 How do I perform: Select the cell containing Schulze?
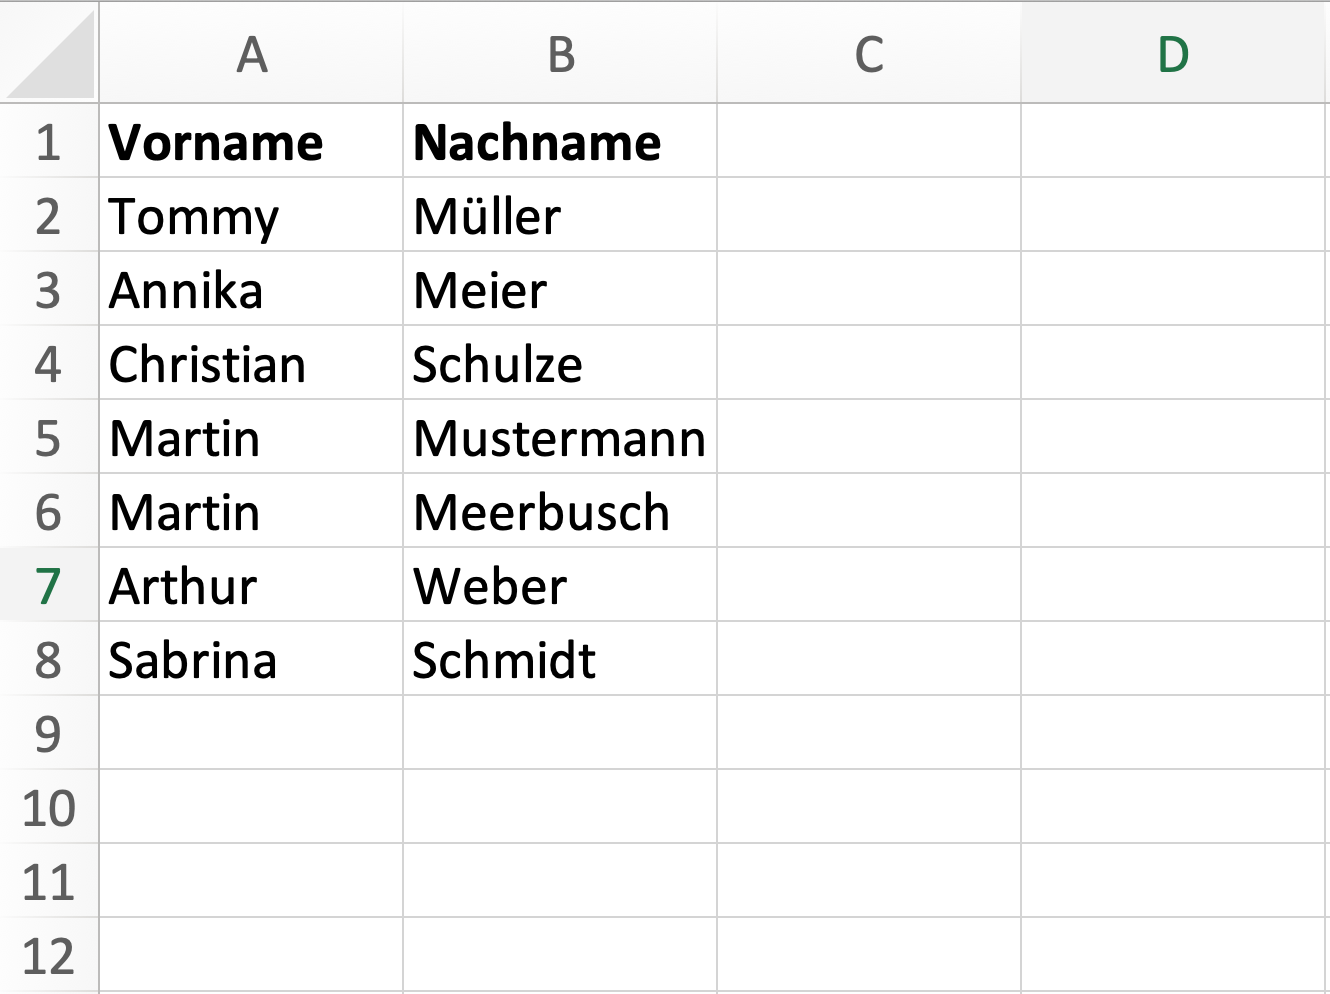560,364
